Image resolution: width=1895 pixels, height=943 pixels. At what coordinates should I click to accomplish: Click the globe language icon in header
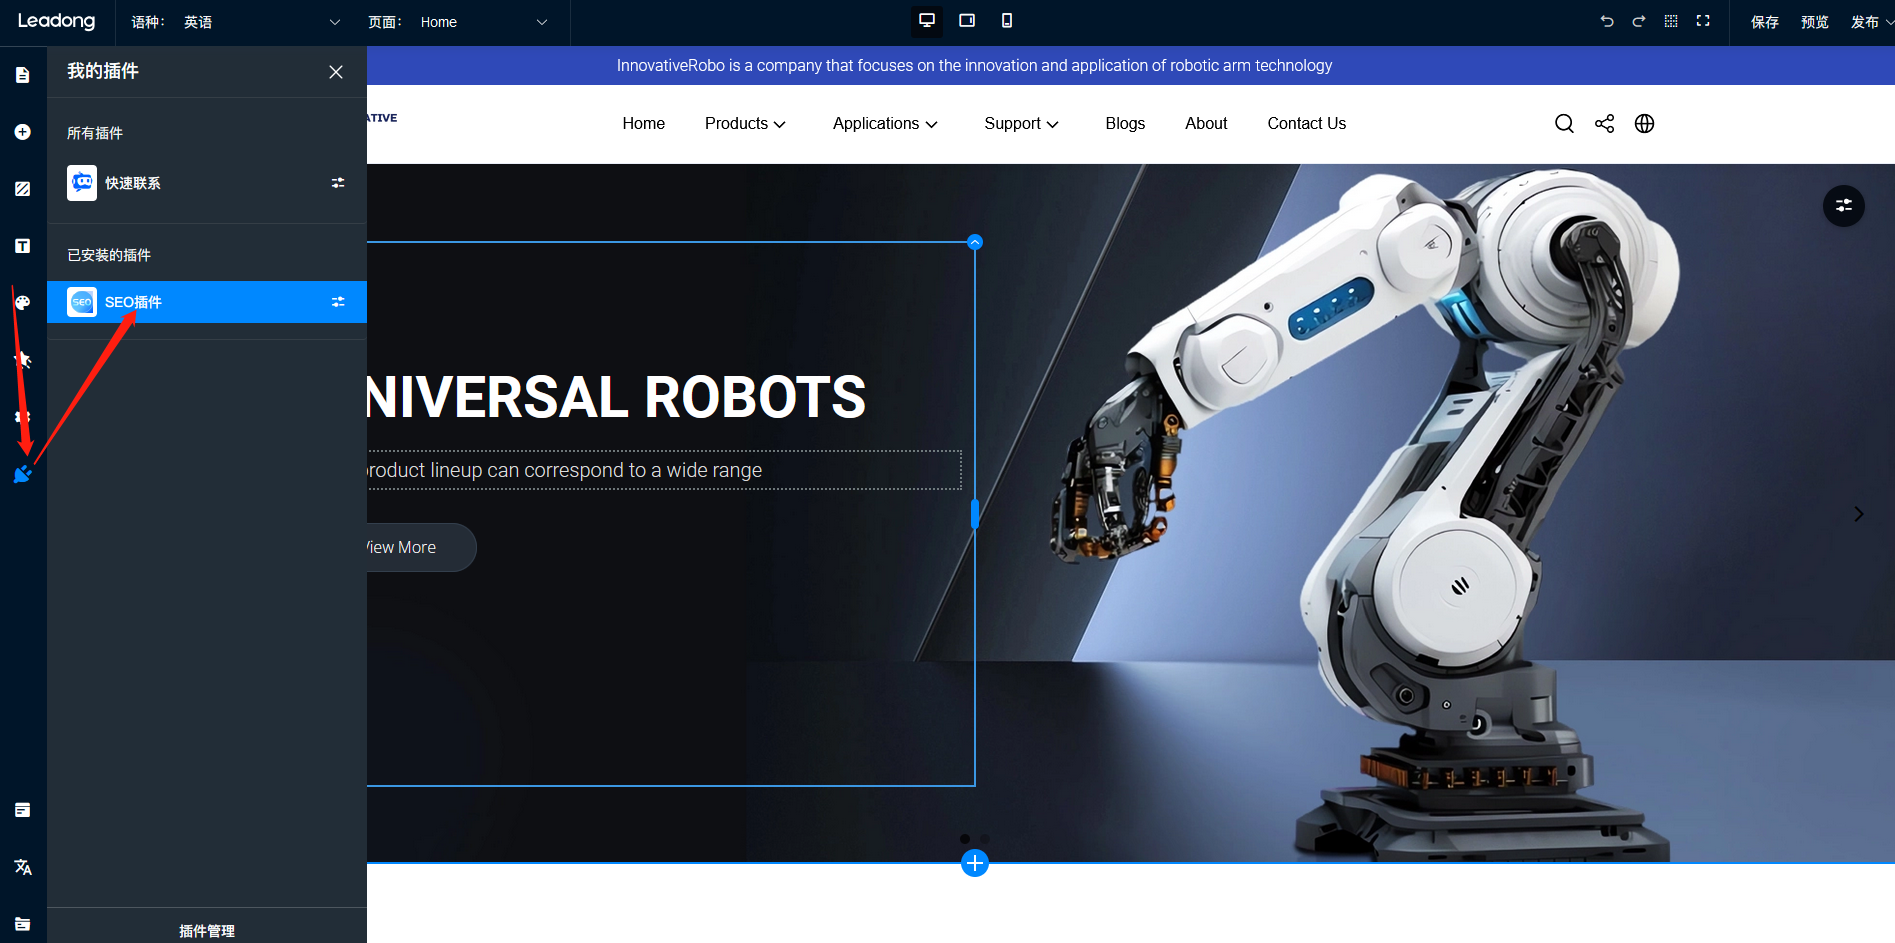coord(1644,124)
